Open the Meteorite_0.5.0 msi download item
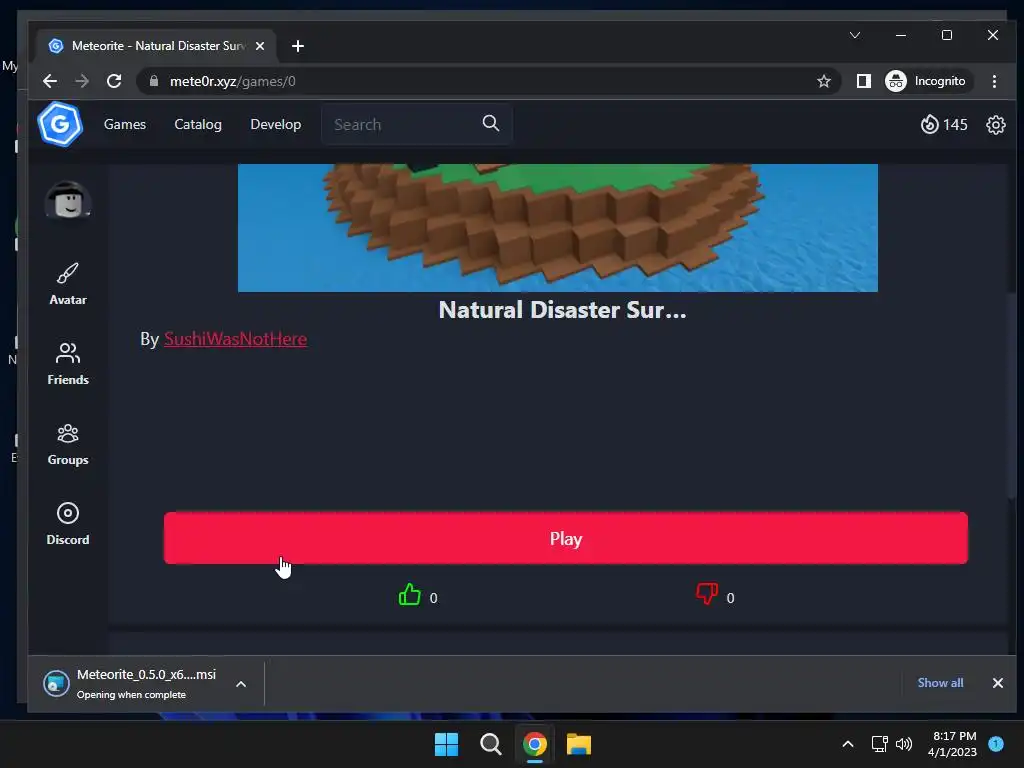The width and height of the screenshot is (1024, 768). [131, 684]
